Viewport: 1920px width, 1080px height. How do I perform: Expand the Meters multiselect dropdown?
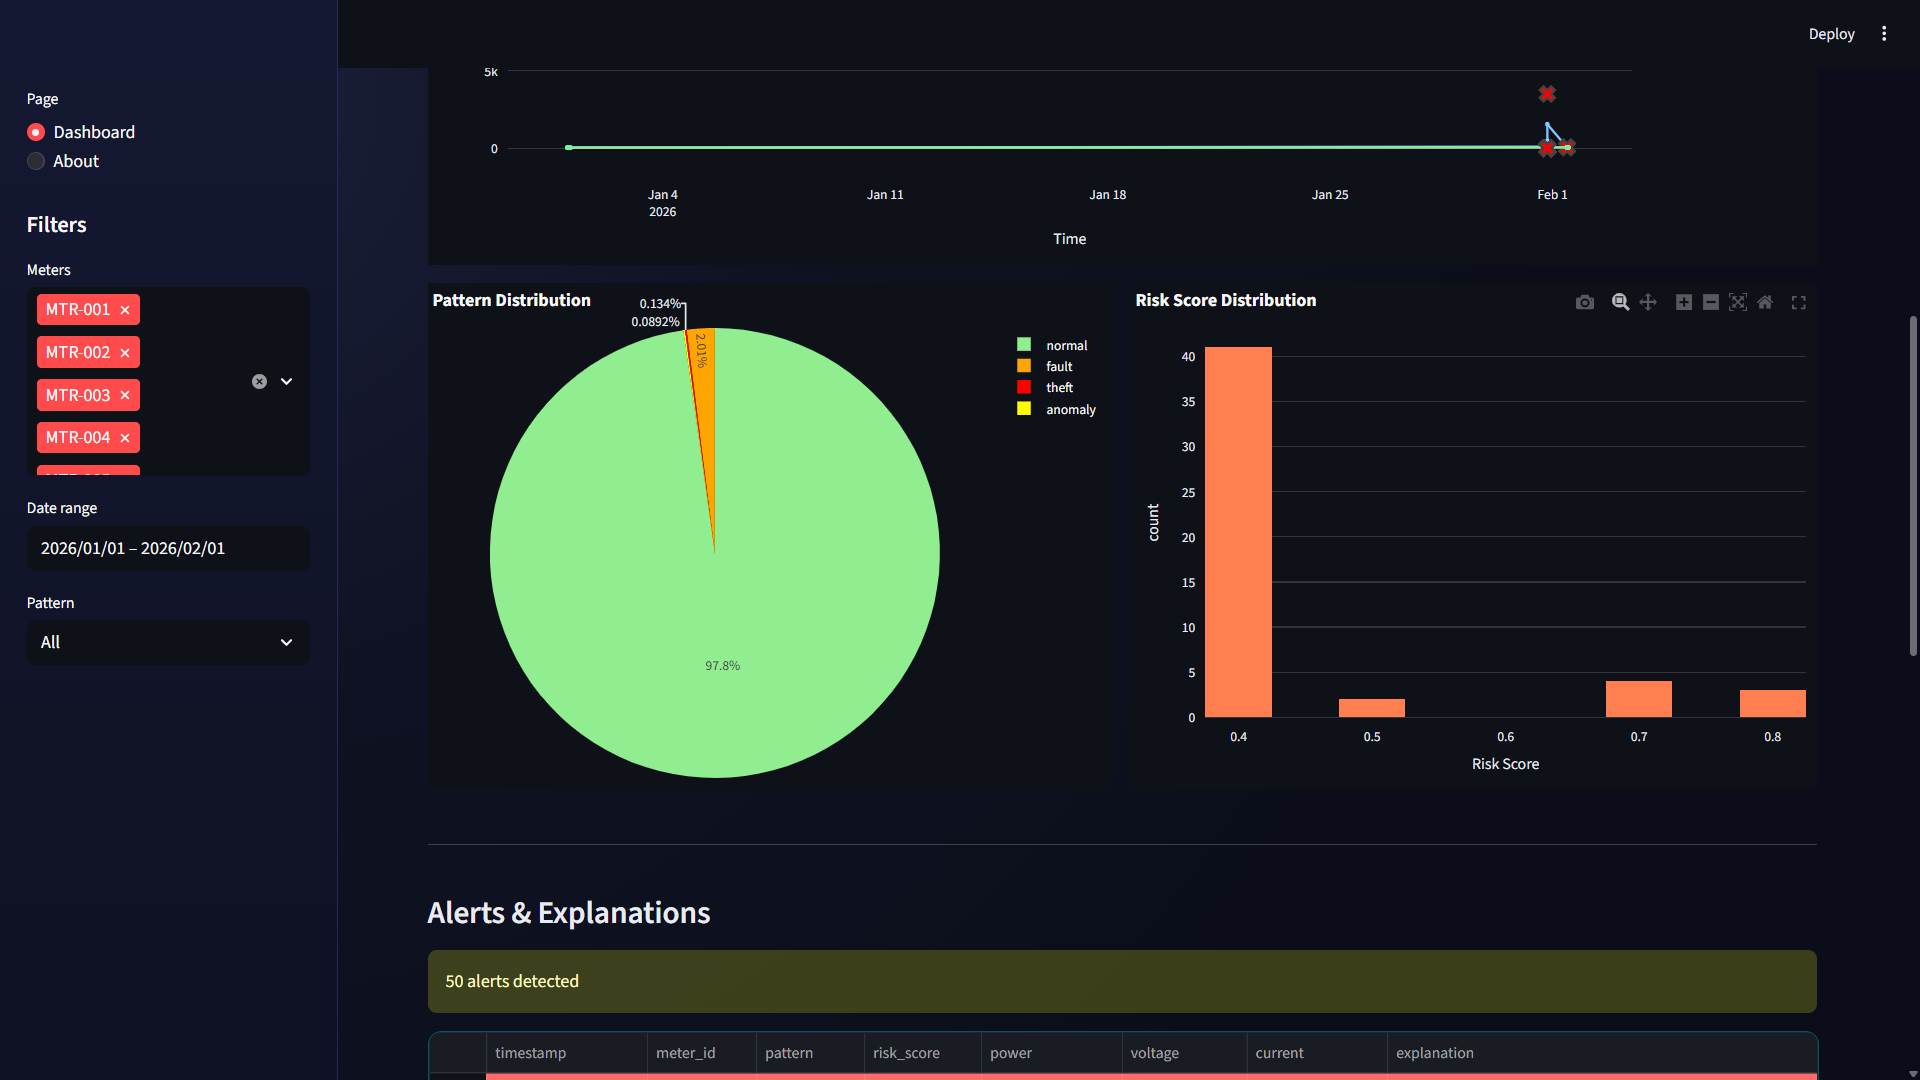[287, 381]
